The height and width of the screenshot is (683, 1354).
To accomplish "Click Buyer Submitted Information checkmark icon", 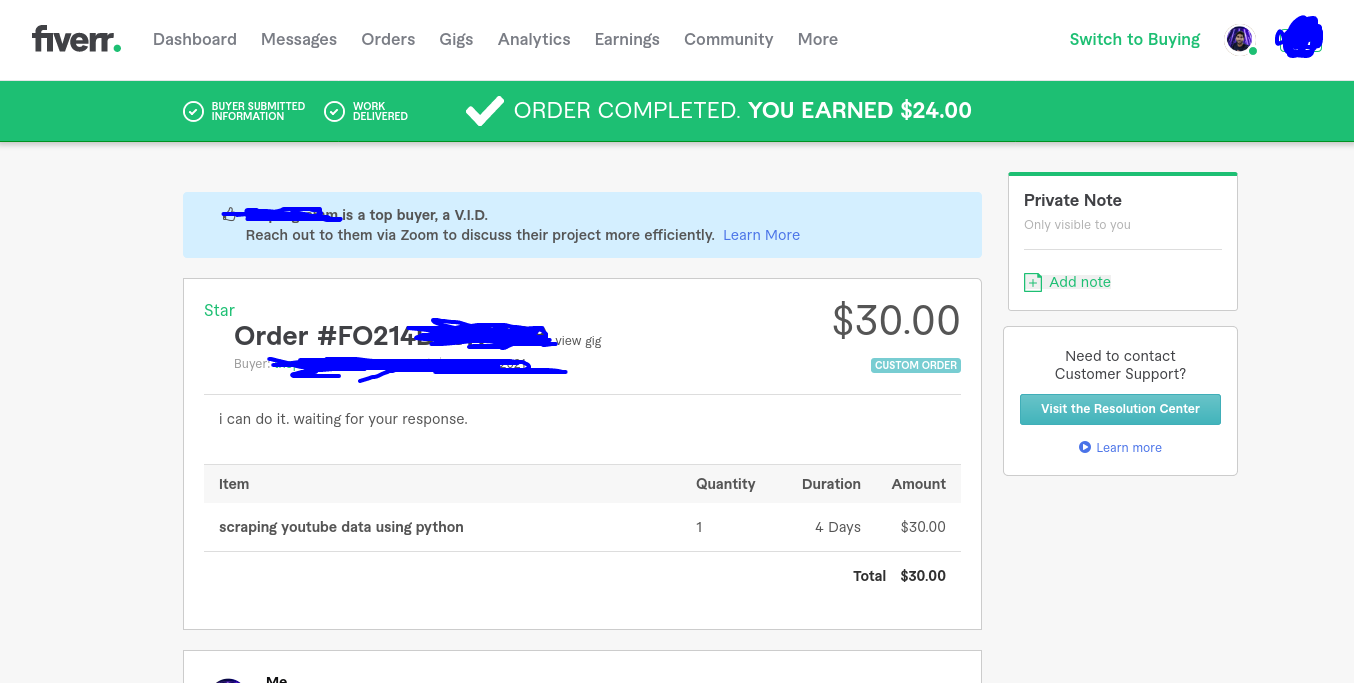I will coord(193,111).
